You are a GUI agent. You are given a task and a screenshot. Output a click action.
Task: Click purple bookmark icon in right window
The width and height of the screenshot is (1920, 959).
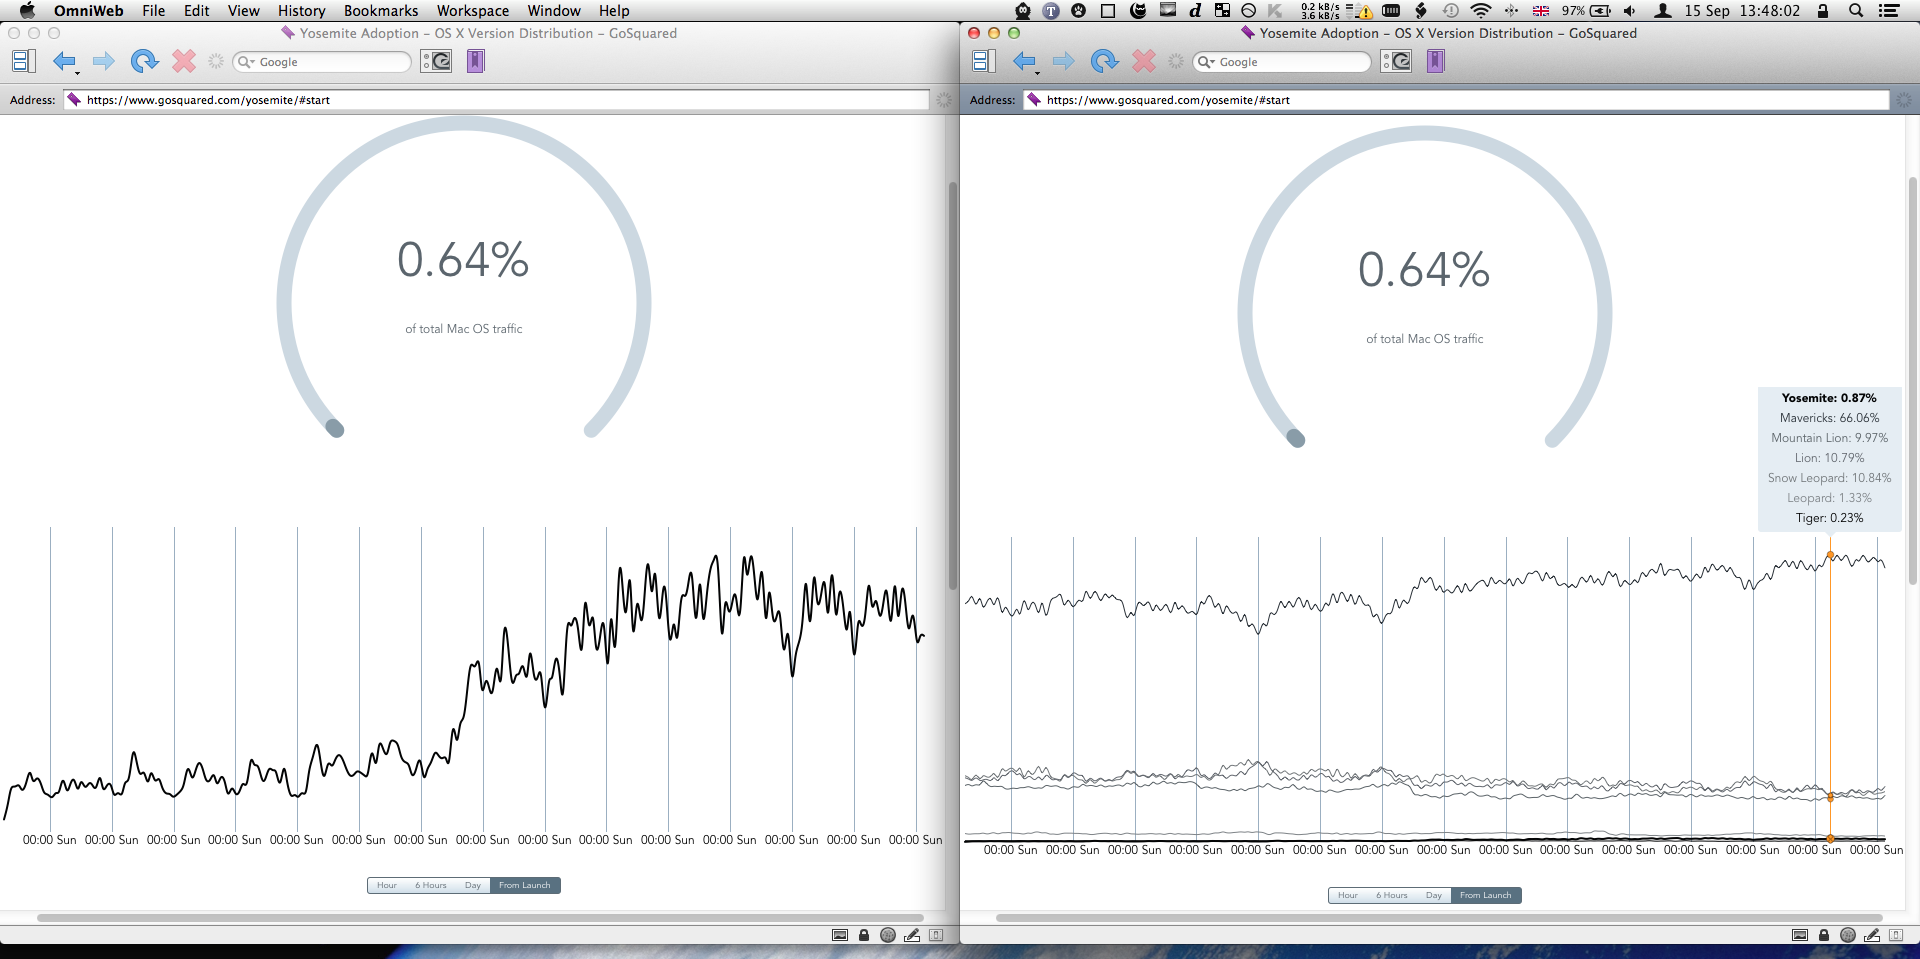1435,61
